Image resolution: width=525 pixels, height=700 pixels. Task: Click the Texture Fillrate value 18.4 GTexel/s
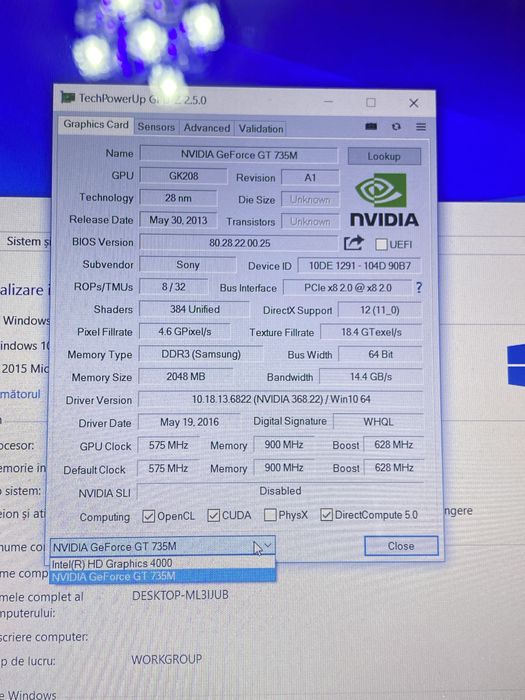(x=371, y=332)
